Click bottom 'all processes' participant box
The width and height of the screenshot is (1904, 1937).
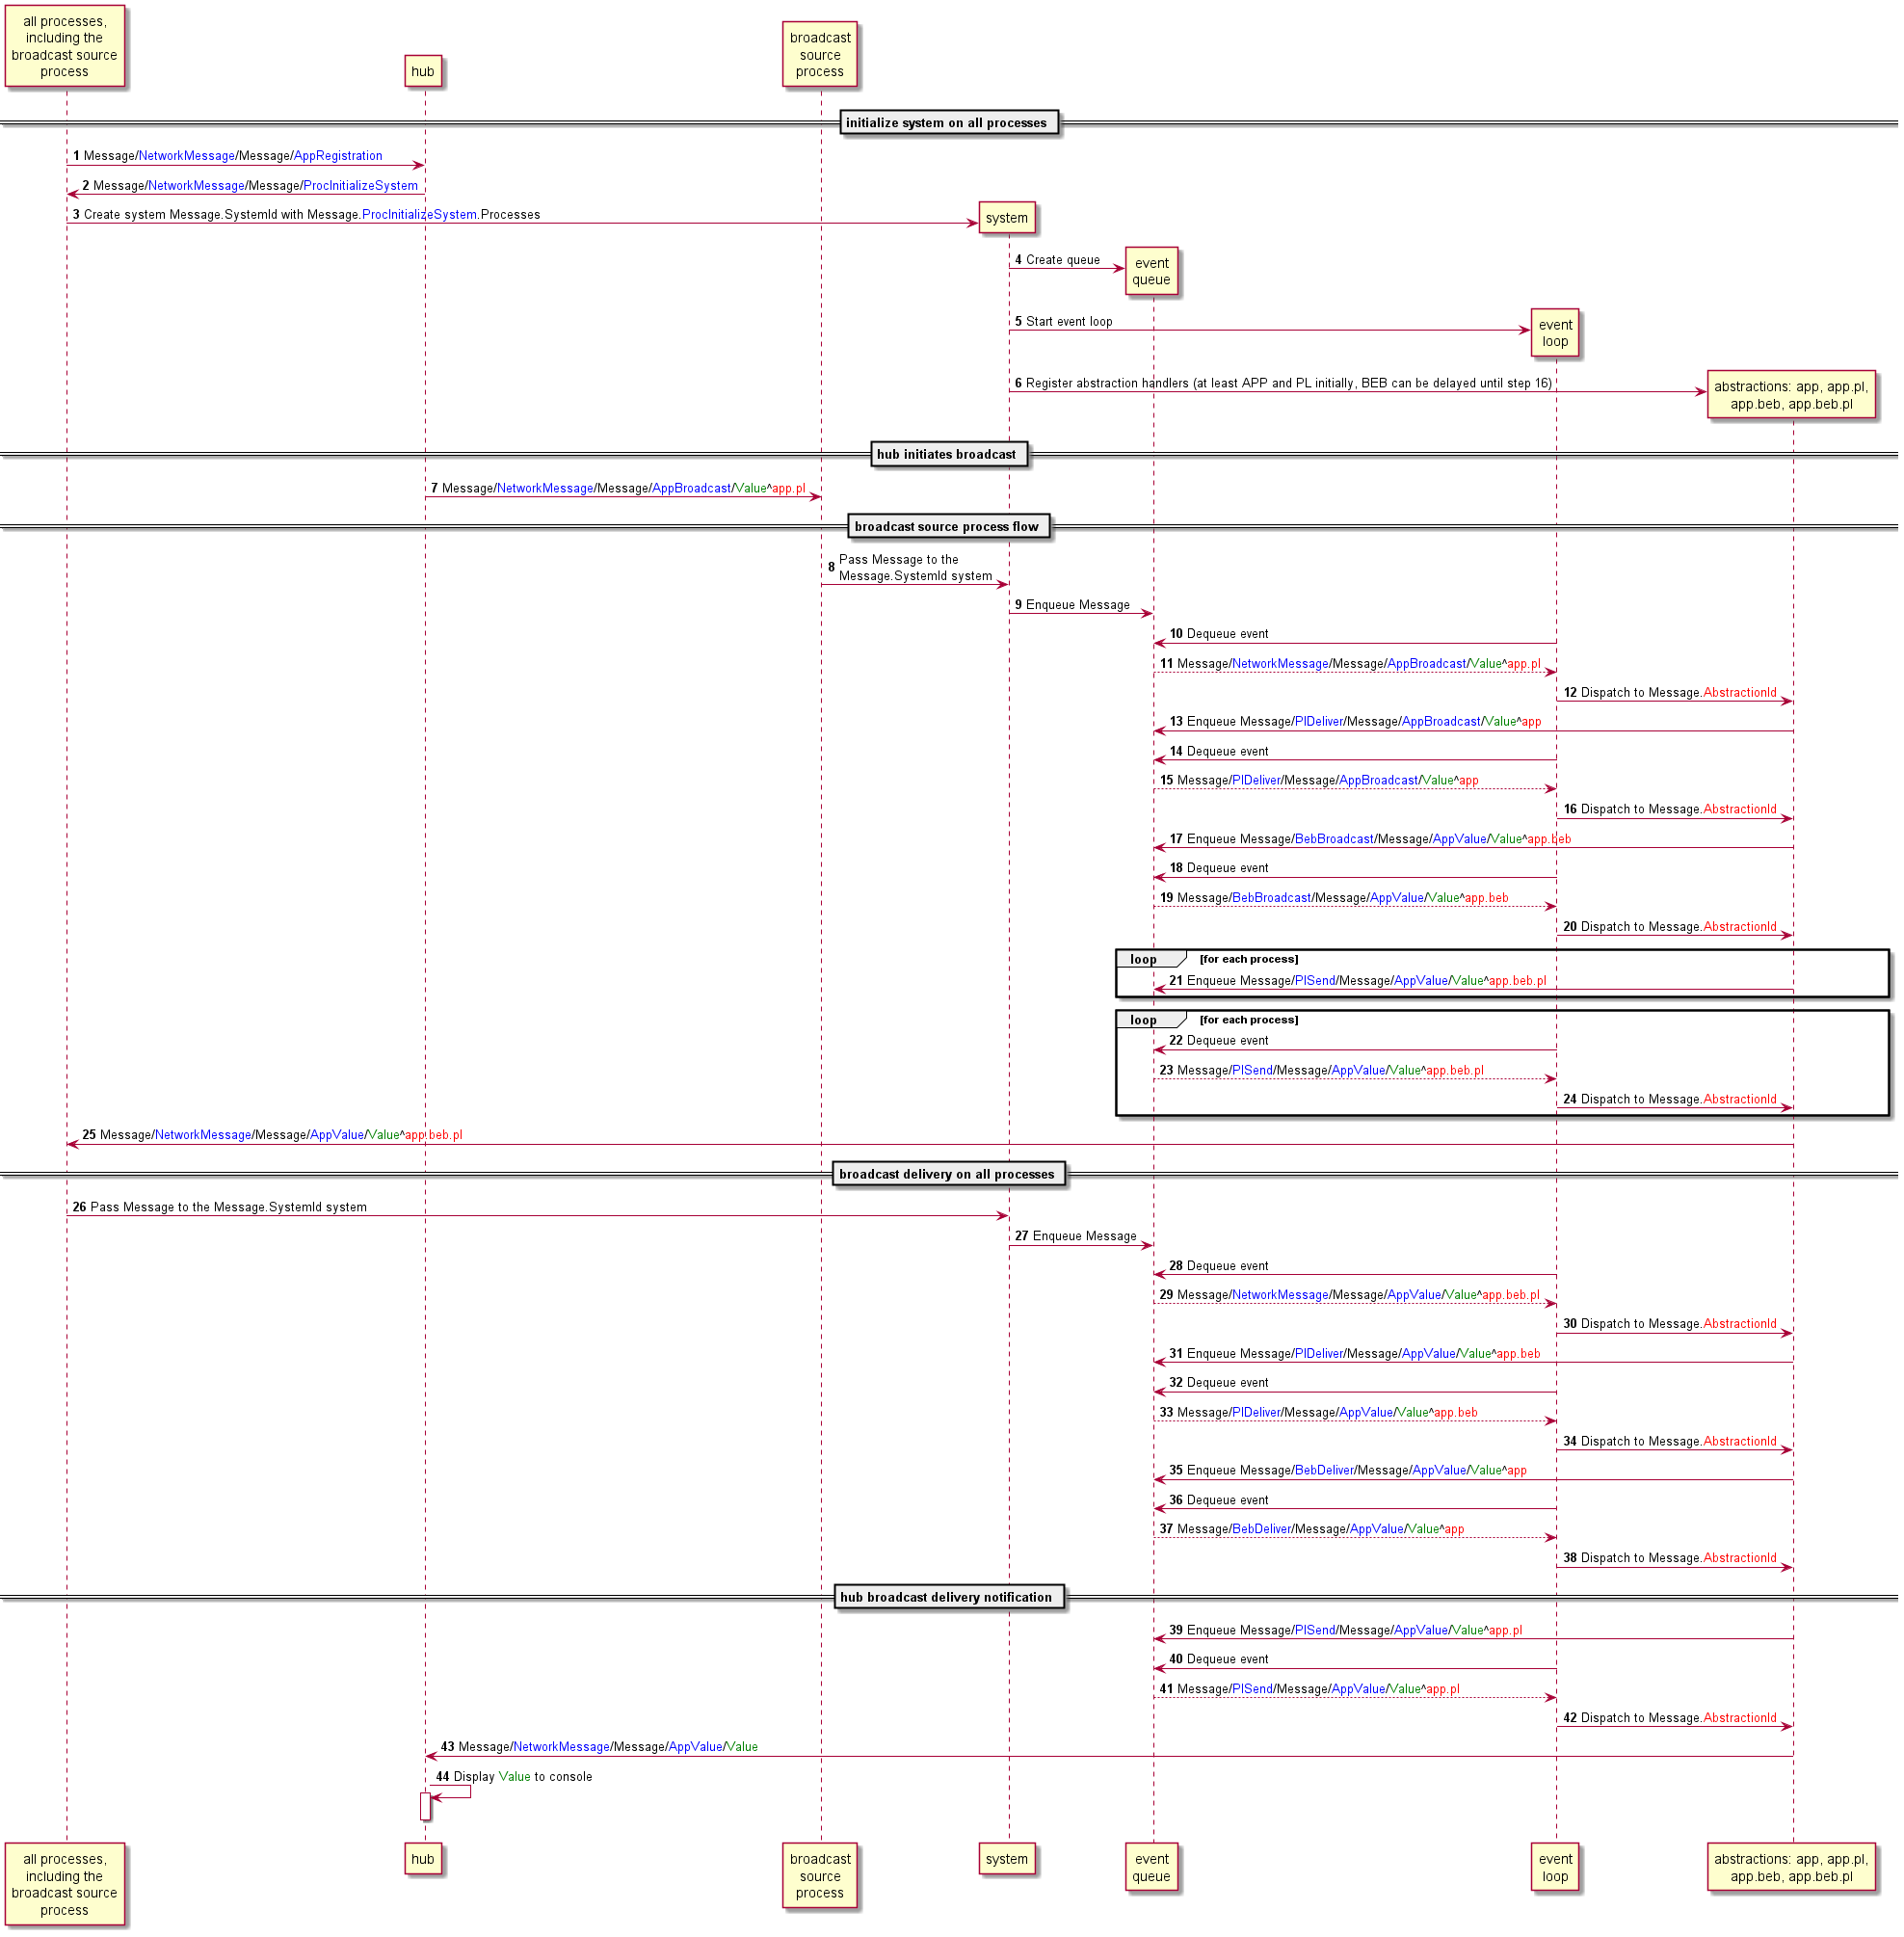(65, 1885)
